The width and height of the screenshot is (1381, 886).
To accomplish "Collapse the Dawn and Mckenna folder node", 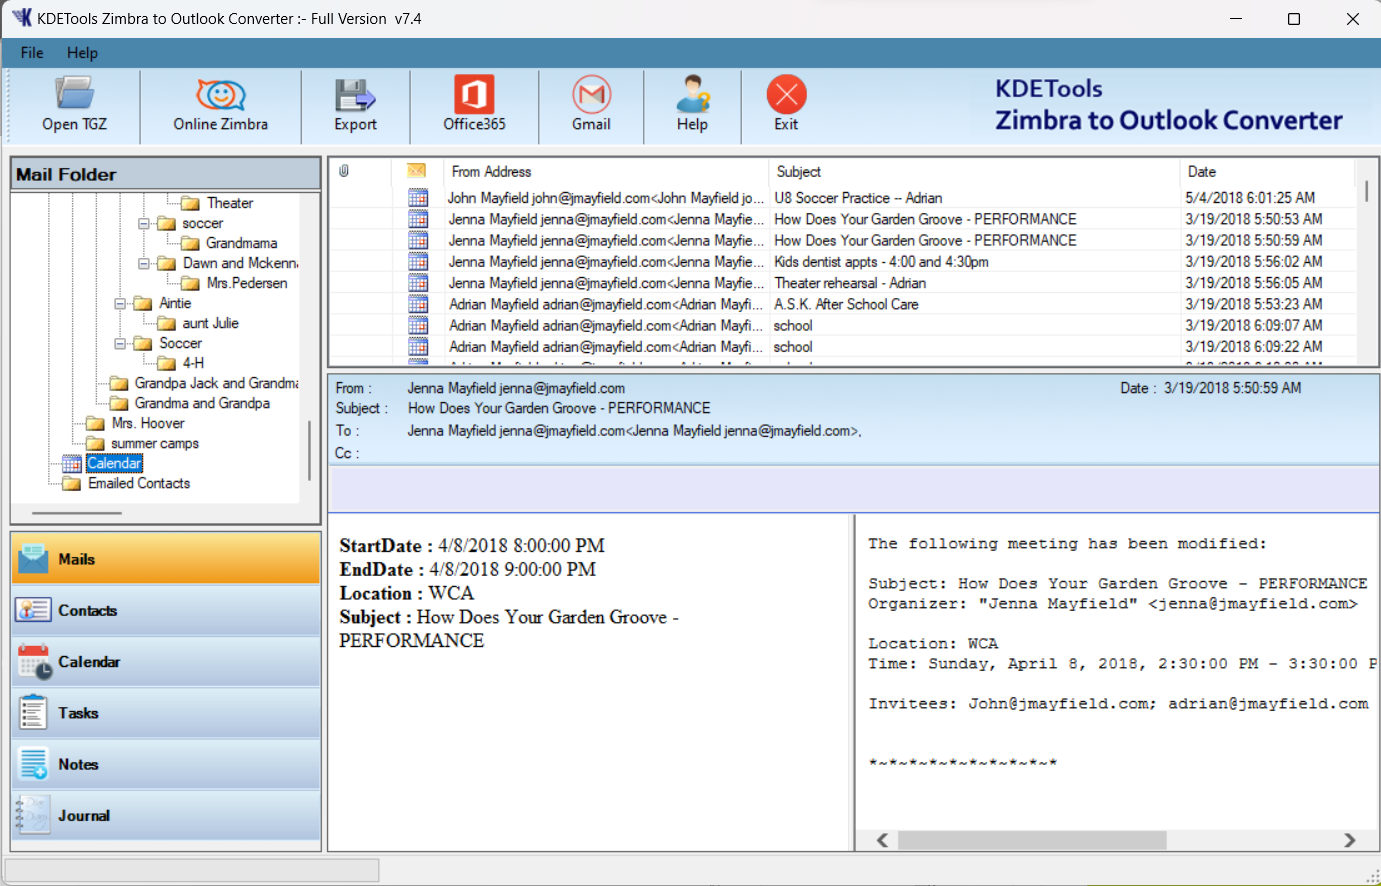I will [x=143, y=263].
